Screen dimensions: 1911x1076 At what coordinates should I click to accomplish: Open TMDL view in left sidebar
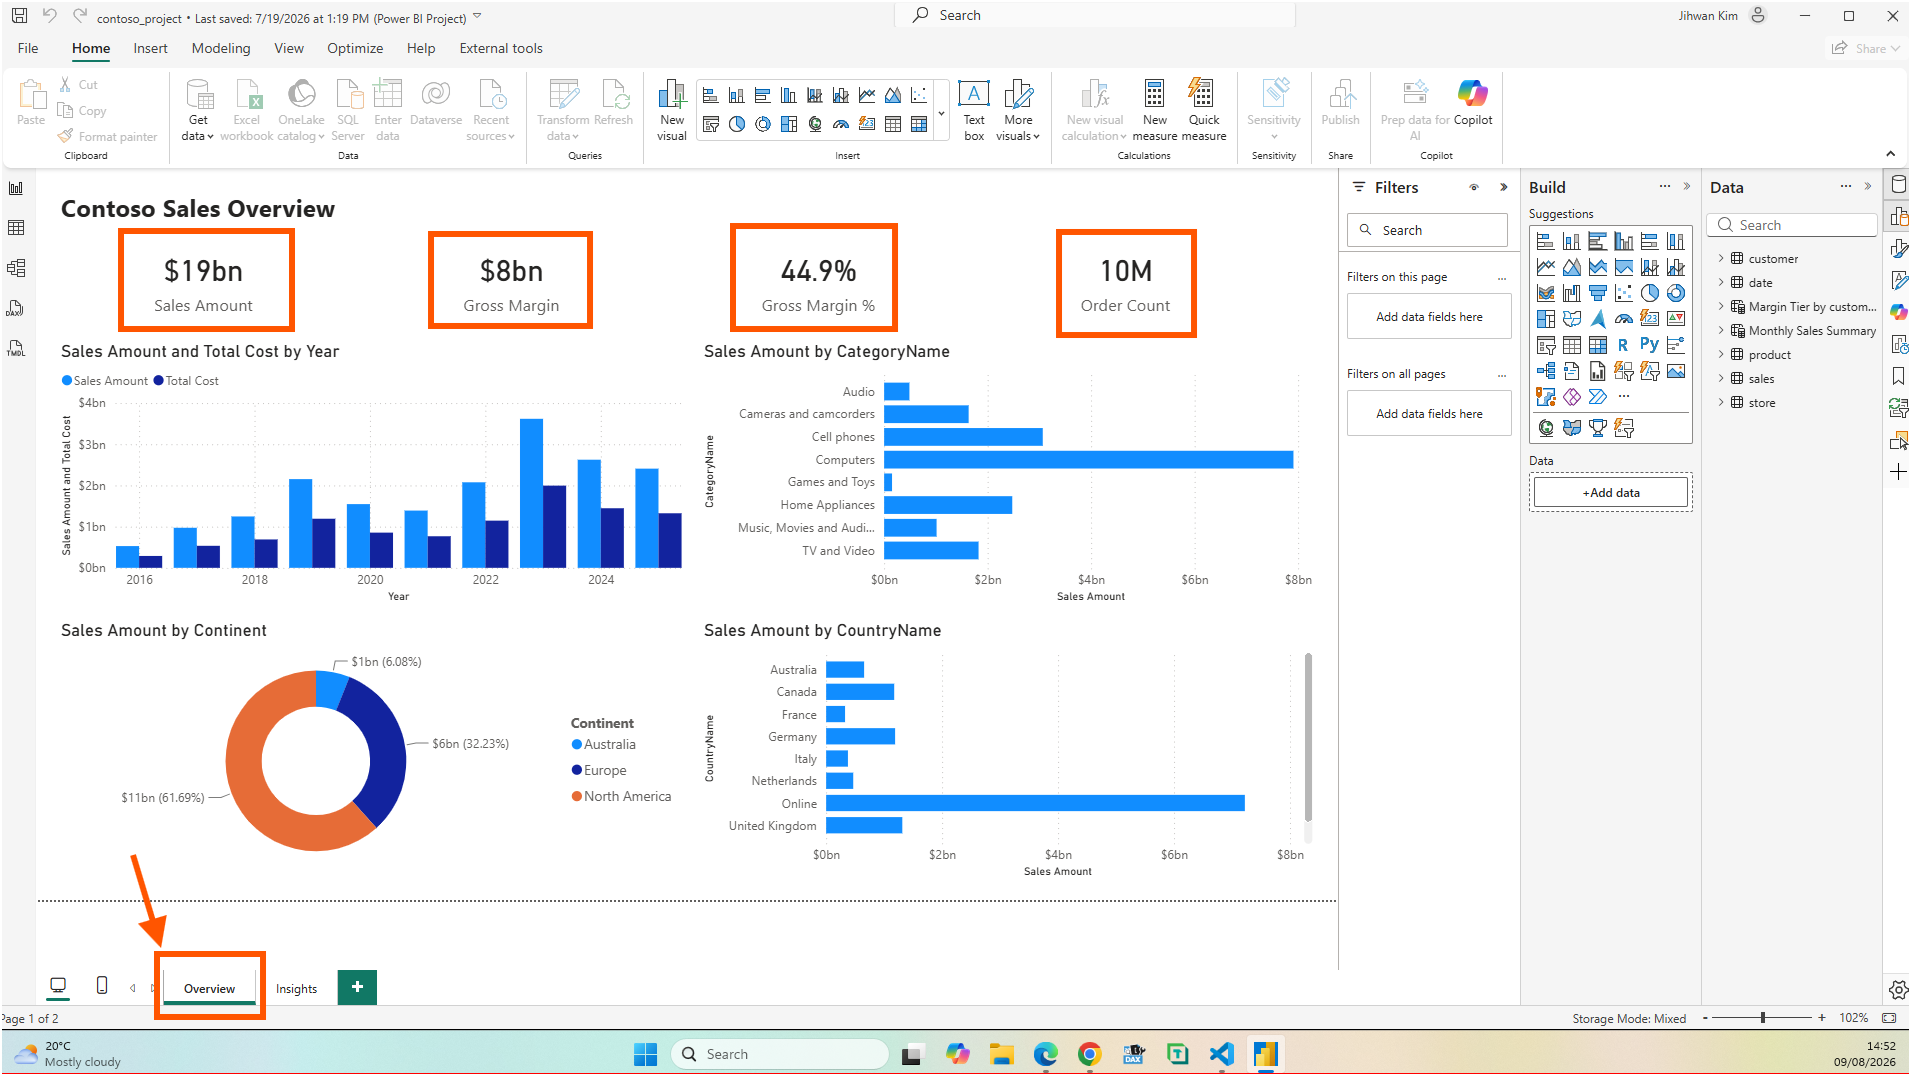(x=16, y=348)
